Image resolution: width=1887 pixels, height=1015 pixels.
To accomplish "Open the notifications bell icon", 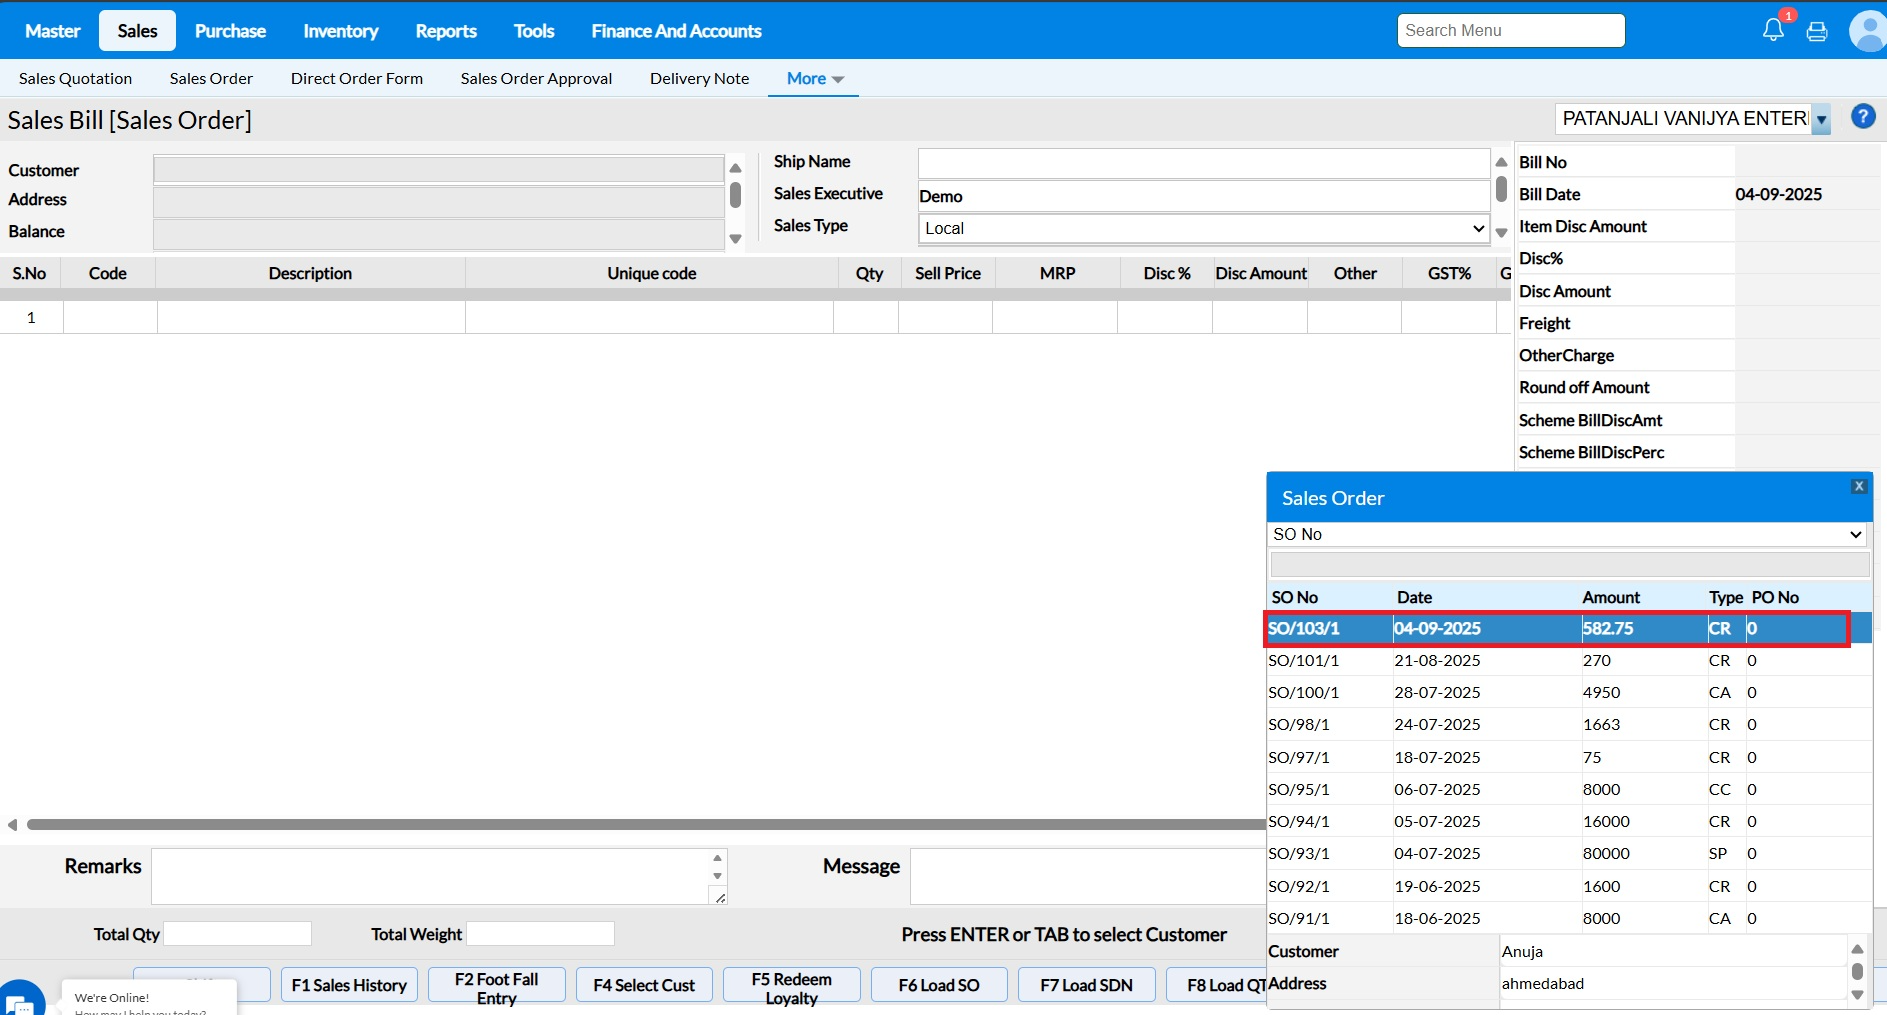I will pyautogui.click(x=1773, y=30).
